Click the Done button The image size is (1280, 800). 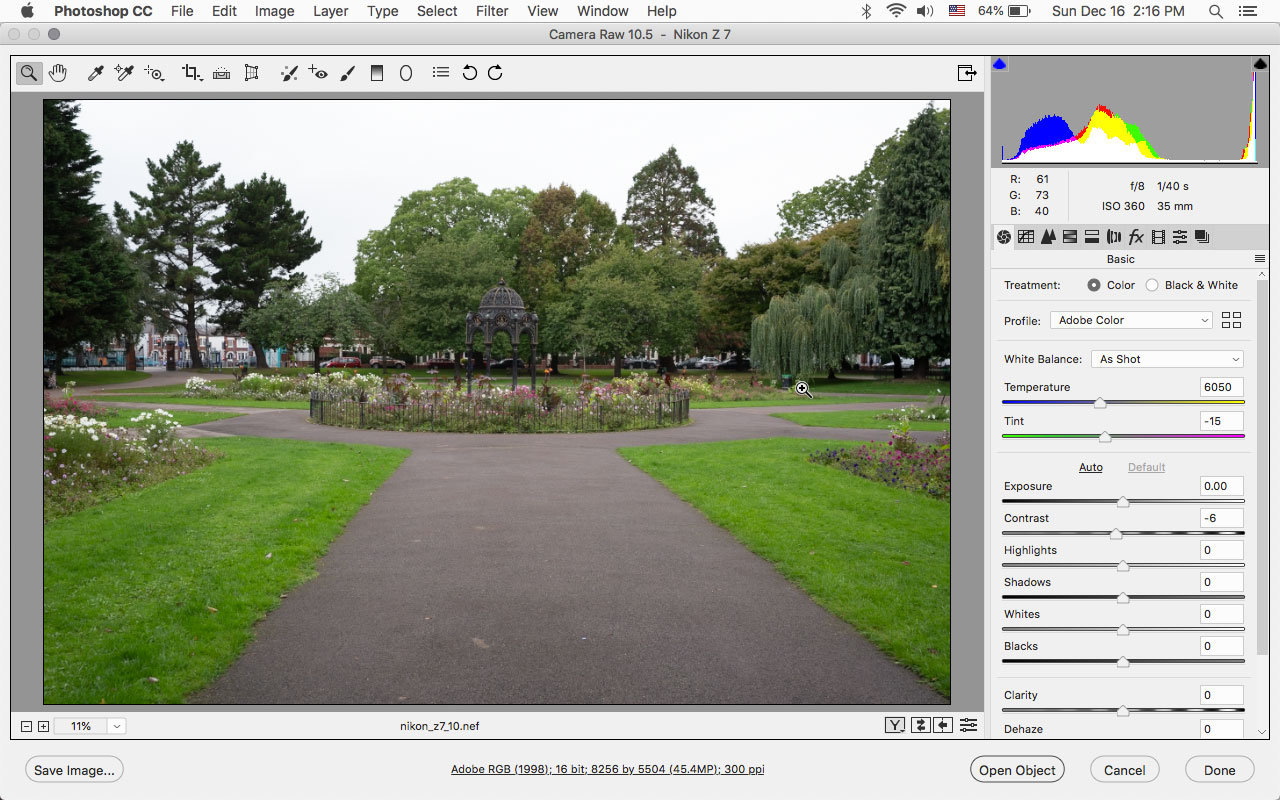(x=1220, y=770)
